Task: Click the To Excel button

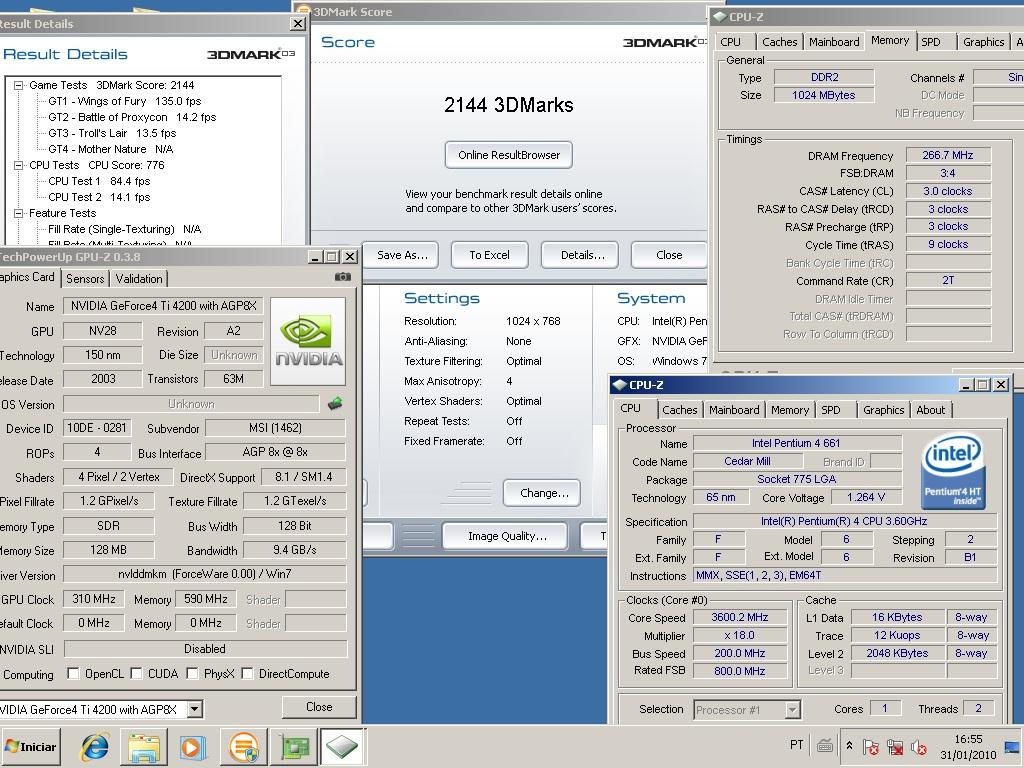Action: (x=489, y=255)
